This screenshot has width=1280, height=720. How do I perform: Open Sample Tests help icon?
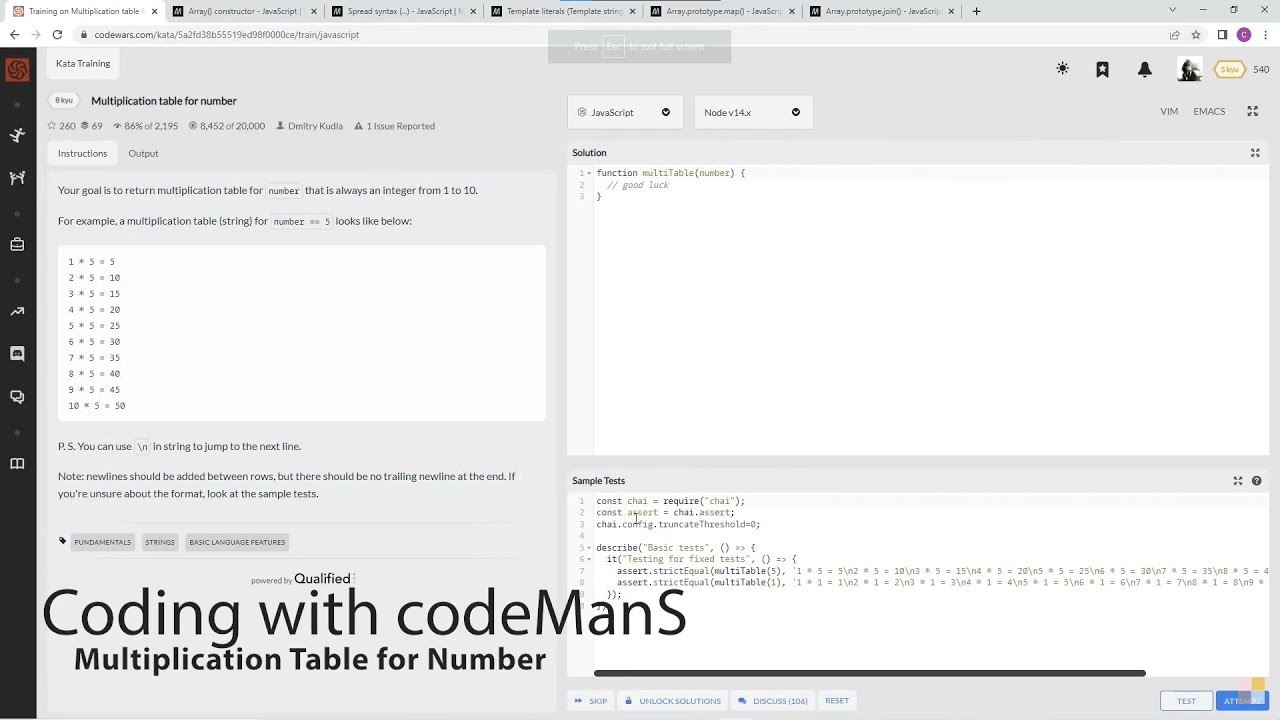pos(1257,481)
